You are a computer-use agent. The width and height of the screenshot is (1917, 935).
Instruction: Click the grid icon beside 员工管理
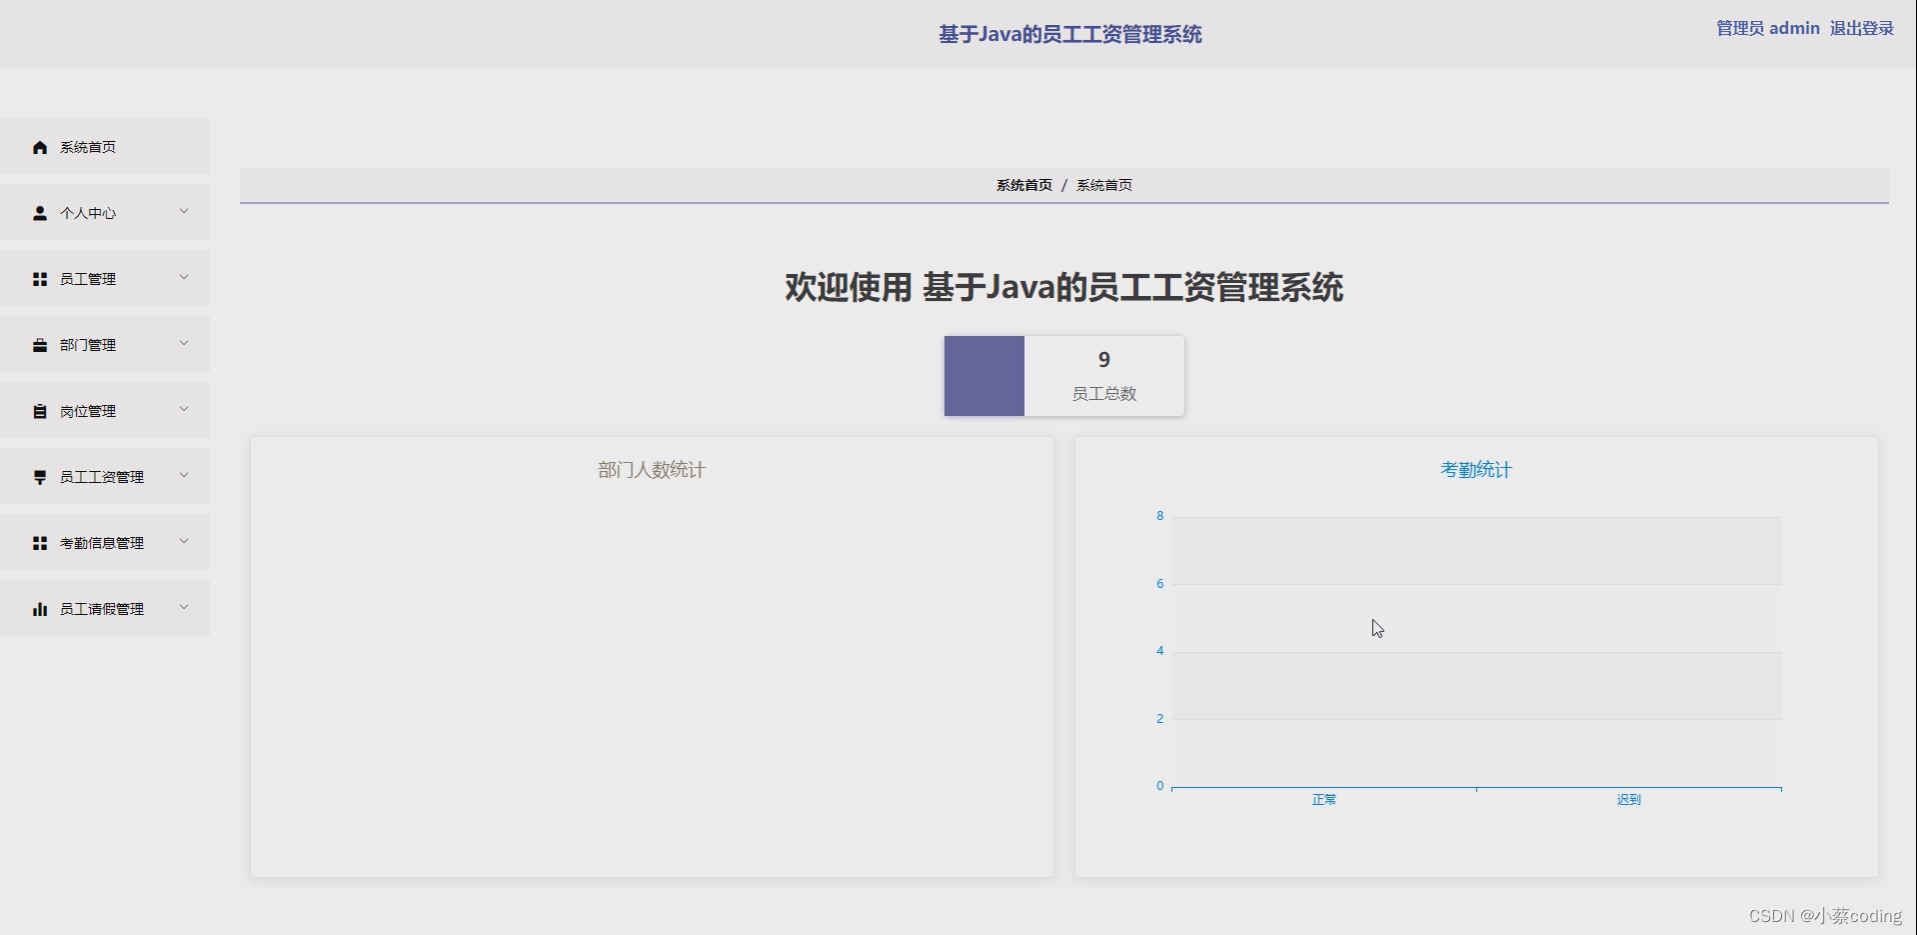pyautogui.click(x=40, y=279)
